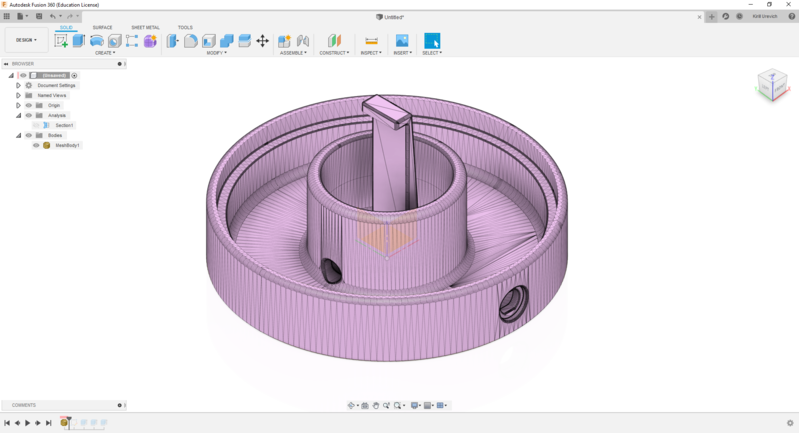Choose the Press Pull modify tool
Viewport: 799px width, 433px height.
pyautogui.click(x=173, y=41)
